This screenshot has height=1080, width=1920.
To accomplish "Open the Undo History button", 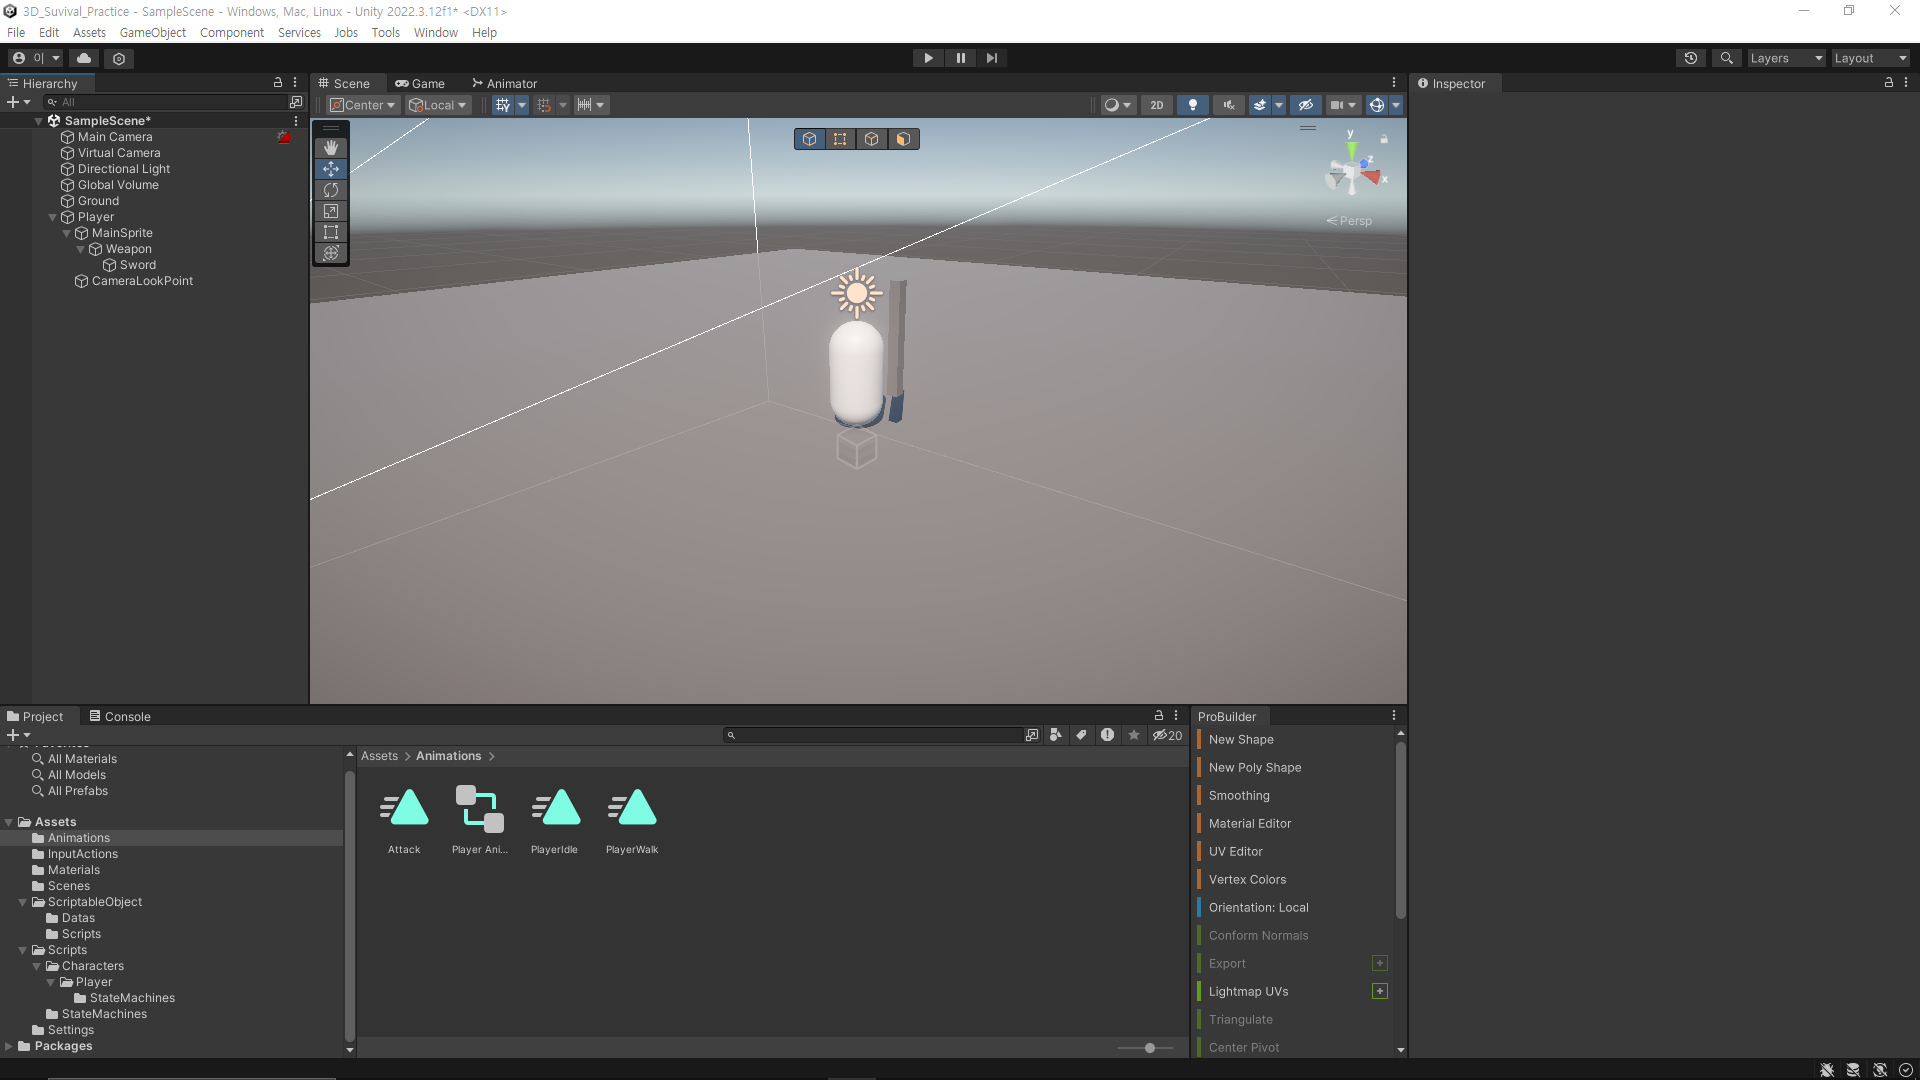I will [1691, 58].
